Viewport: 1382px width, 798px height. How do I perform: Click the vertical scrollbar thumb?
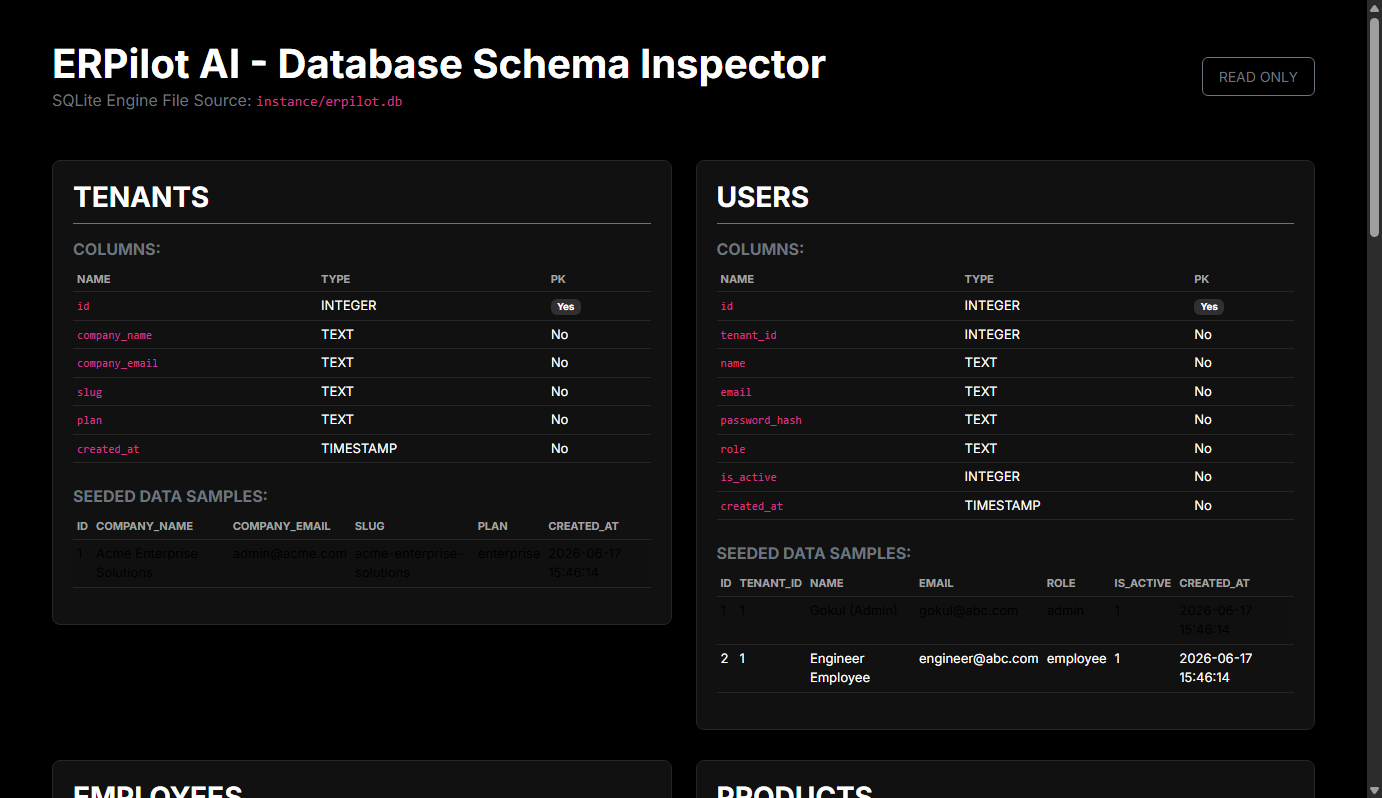(x=1374, y=127)
